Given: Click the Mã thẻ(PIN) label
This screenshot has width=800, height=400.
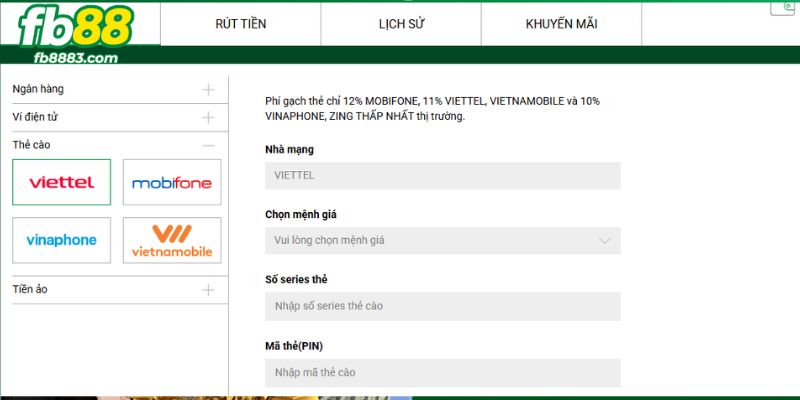Looking at the screenshot, I should pos(294,346).
